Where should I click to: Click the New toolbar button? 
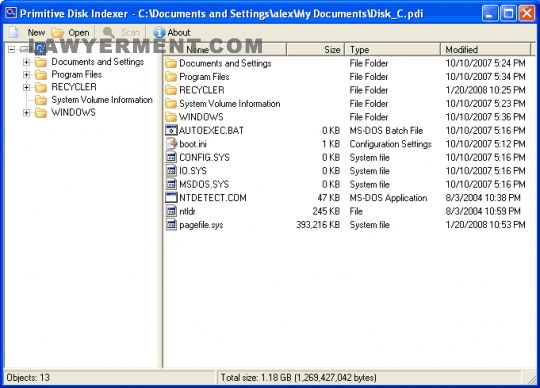[x=27, y=33]
